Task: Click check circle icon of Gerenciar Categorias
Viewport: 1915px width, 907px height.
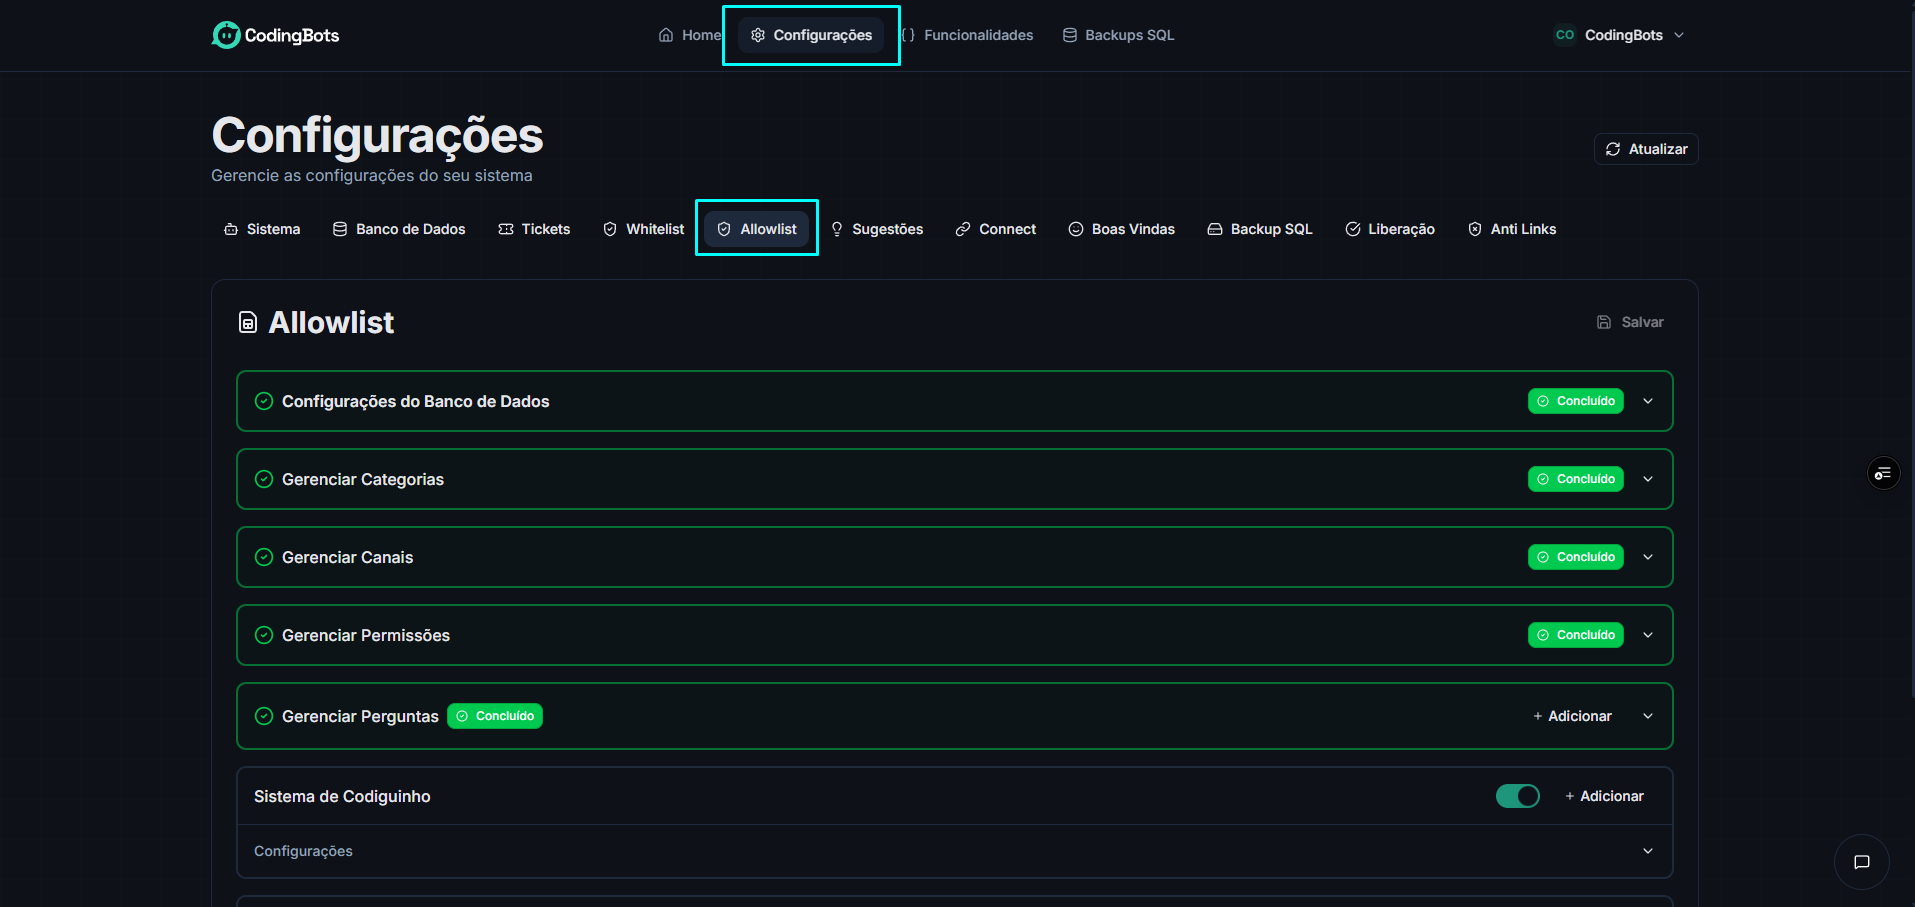Action: [x=264, y=479]
